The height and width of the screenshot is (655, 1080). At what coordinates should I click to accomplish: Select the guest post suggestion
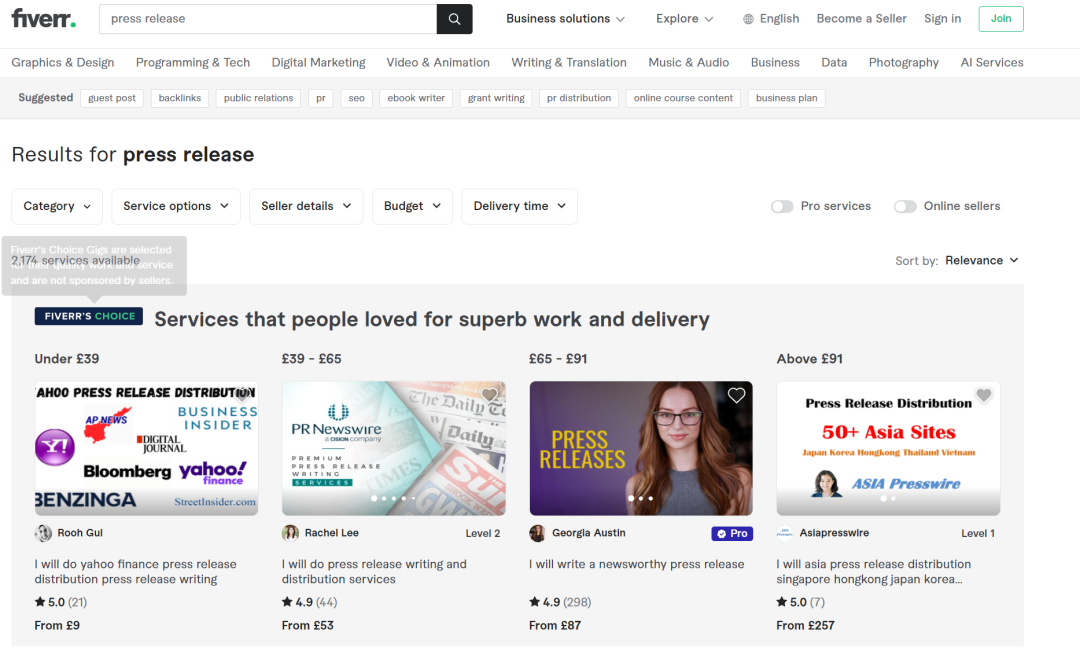112,98
